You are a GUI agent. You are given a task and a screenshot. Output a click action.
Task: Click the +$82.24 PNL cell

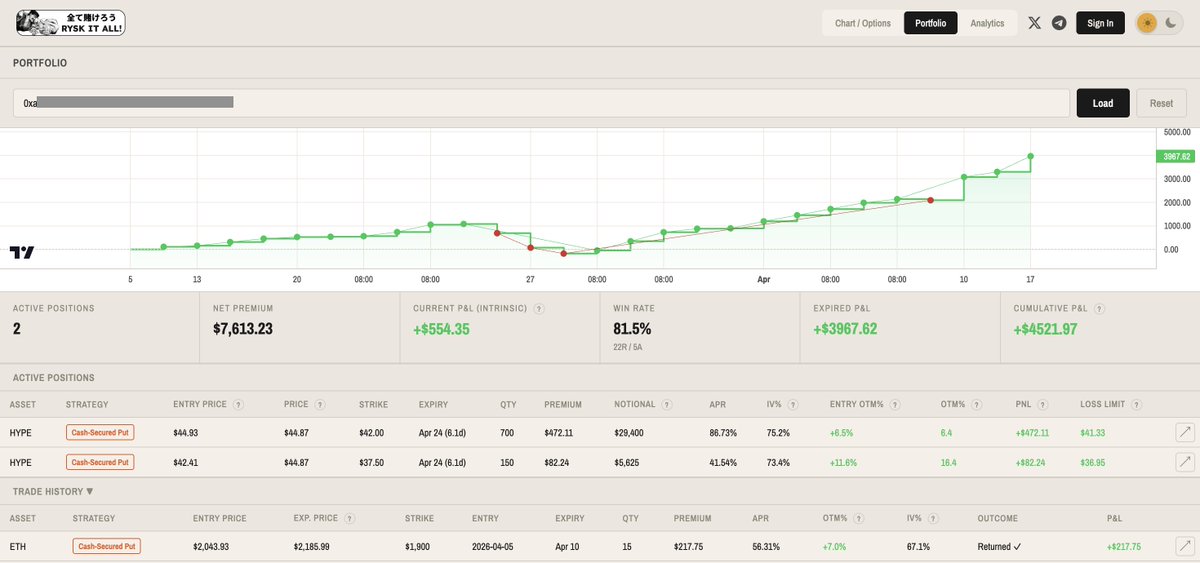(1029, 462)
